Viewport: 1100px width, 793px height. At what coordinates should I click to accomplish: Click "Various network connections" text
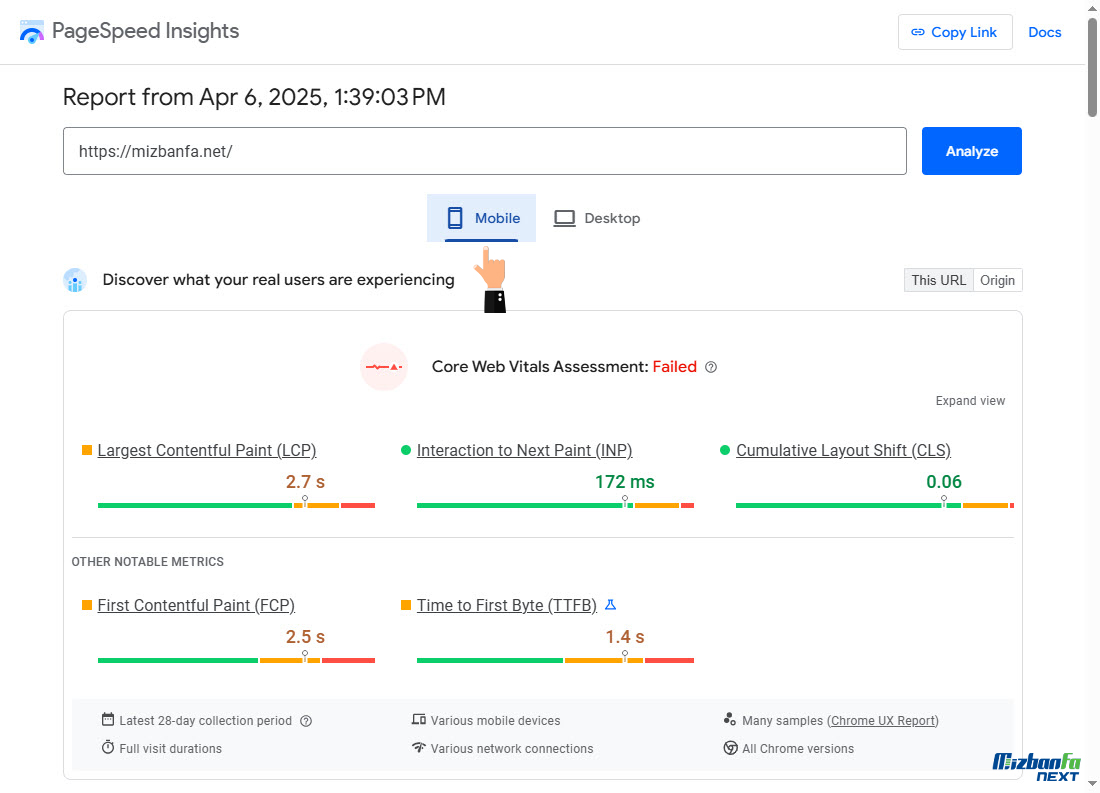(512, 749)
